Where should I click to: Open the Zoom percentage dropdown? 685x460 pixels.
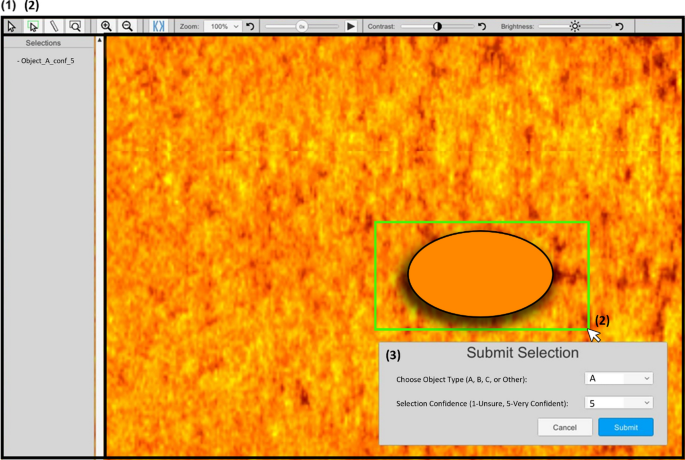[x=222, y=26]
